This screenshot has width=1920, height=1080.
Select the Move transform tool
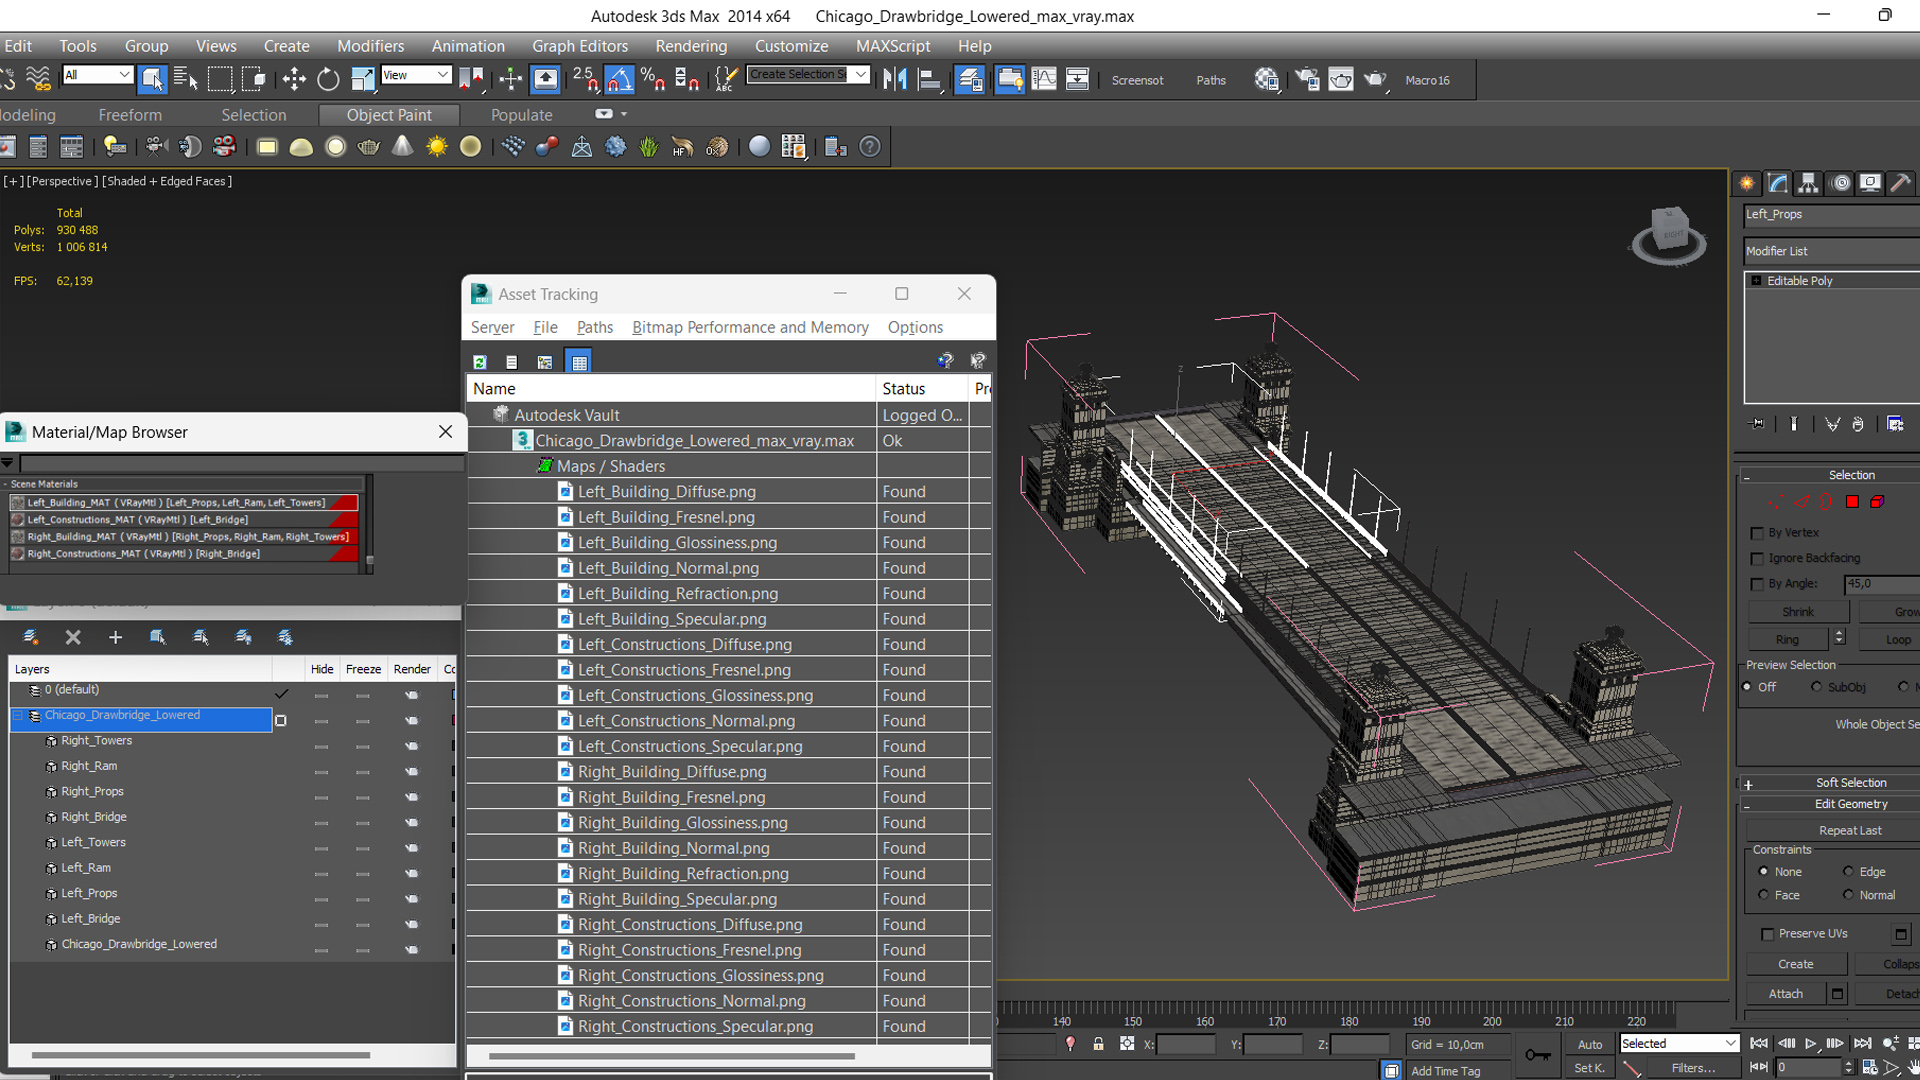pyautogui.click(x=294, y=80)
